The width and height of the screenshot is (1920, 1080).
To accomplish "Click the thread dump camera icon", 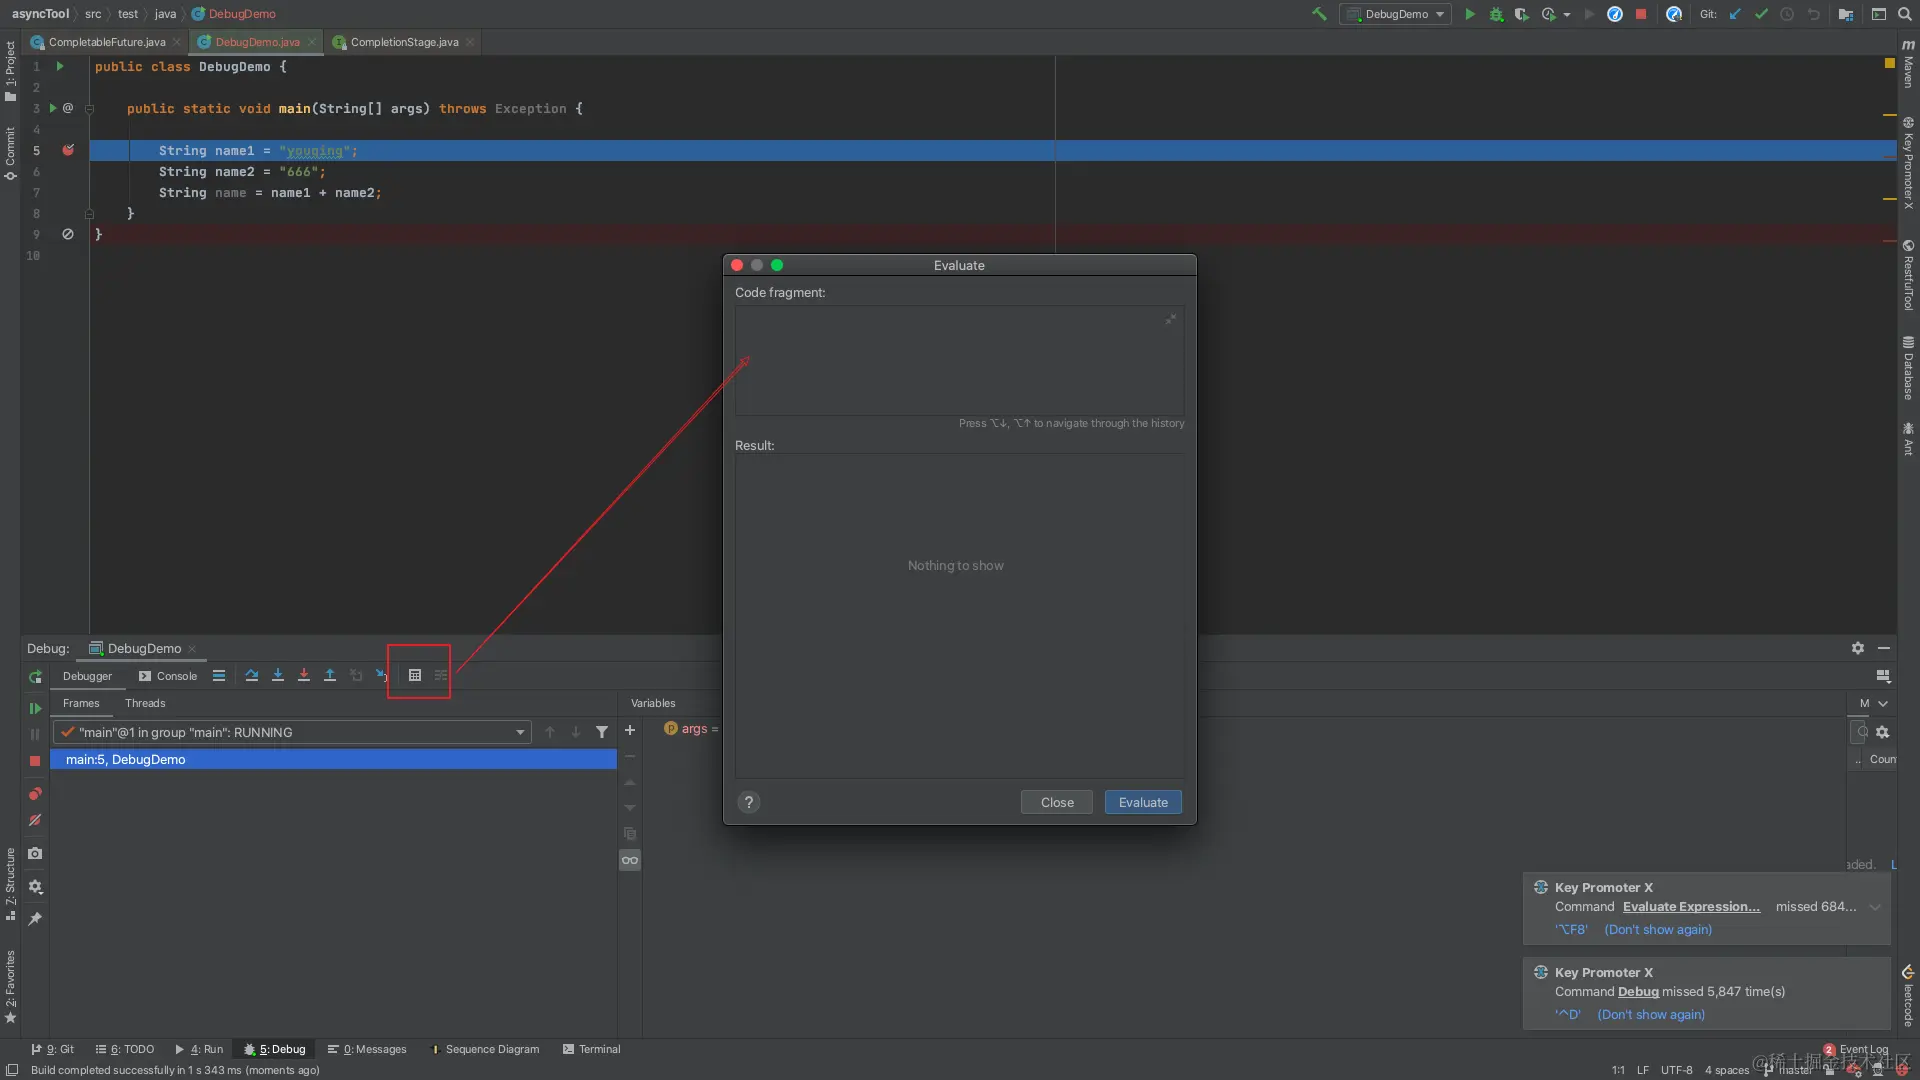I will pyautogui.click(x=35, y=854).
